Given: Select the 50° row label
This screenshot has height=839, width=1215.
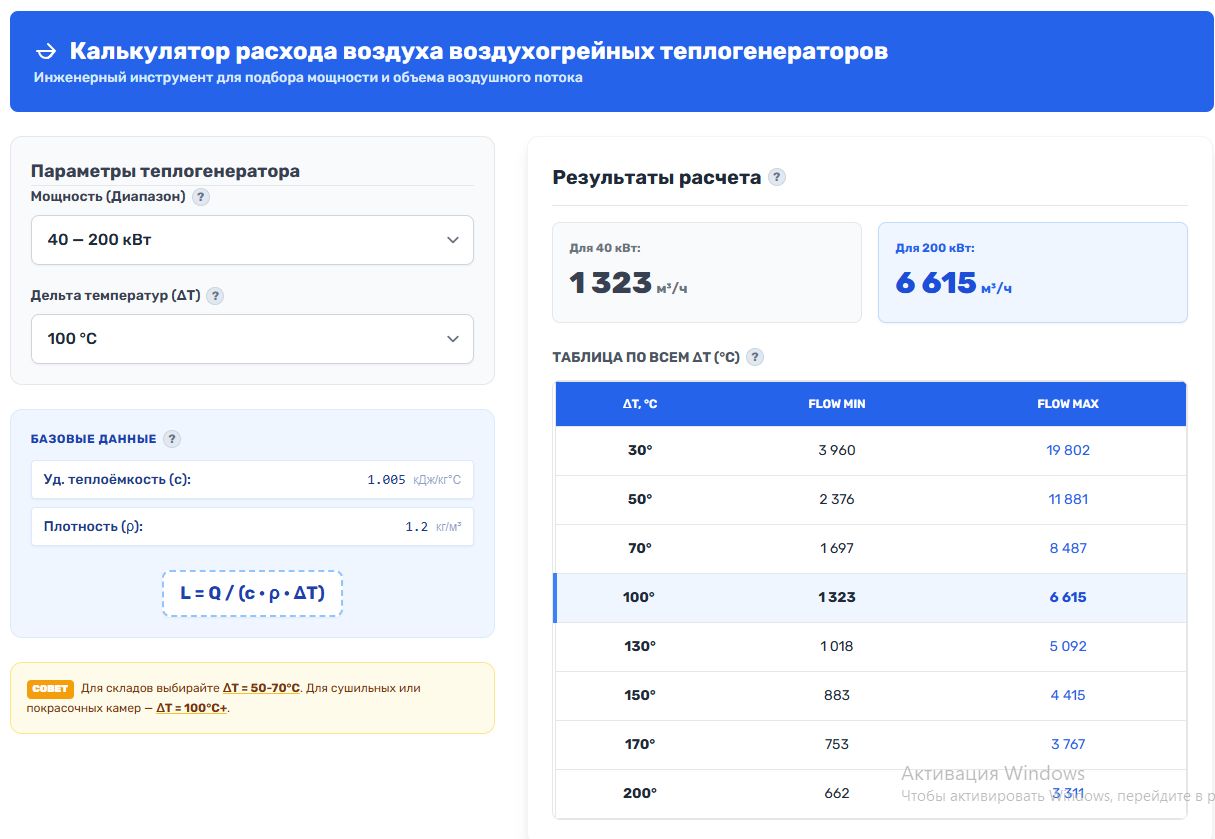Looking at the screenshot, I should pos(640,499).
